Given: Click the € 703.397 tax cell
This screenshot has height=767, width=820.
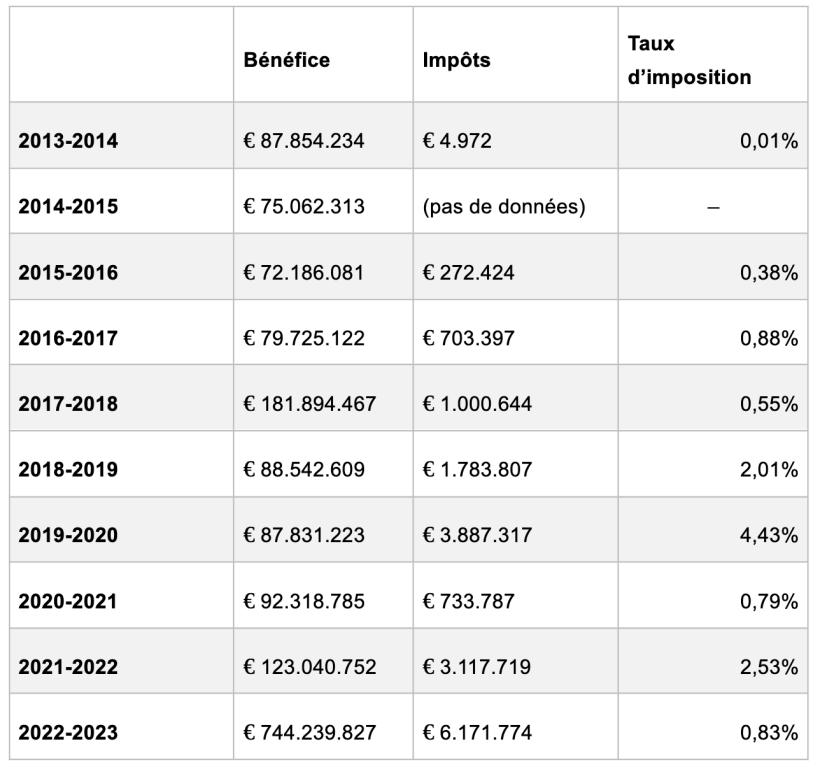Looking at the screenshot, I should (x=469, y=339).
